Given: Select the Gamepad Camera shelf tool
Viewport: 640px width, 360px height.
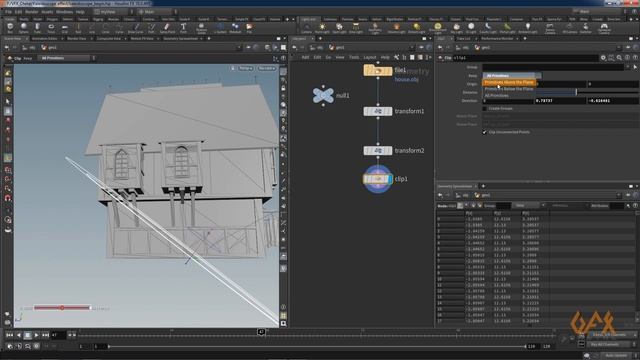Looking at the screenshot, I should point(604,28).
